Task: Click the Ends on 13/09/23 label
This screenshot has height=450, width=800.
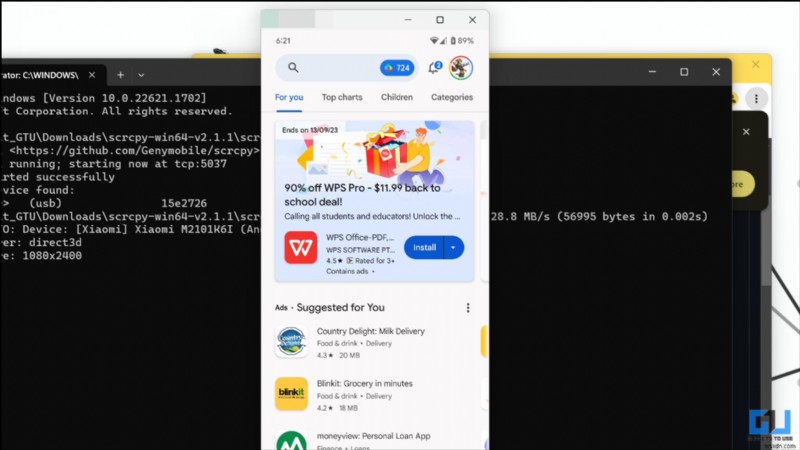Action: (310, 130)
